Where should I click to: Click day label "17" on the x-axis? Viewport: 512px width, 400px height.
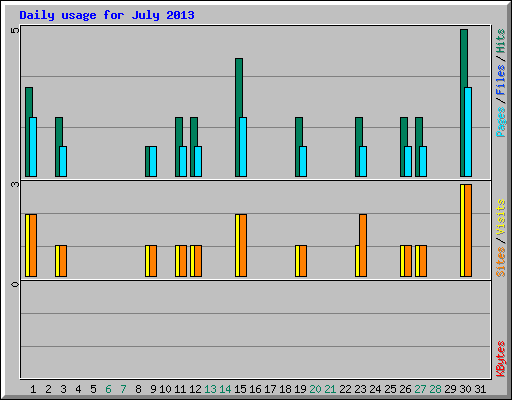(270, 389)
